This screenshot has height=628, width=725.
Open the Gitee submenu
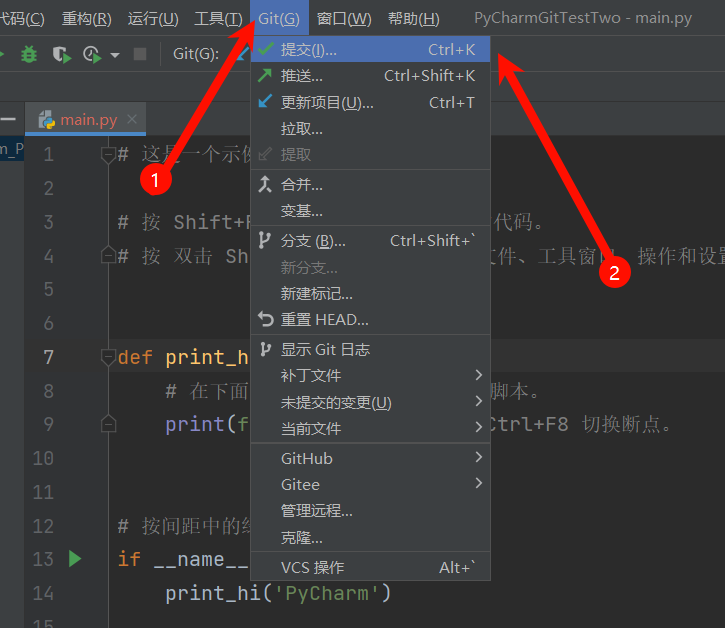[370, 485]
